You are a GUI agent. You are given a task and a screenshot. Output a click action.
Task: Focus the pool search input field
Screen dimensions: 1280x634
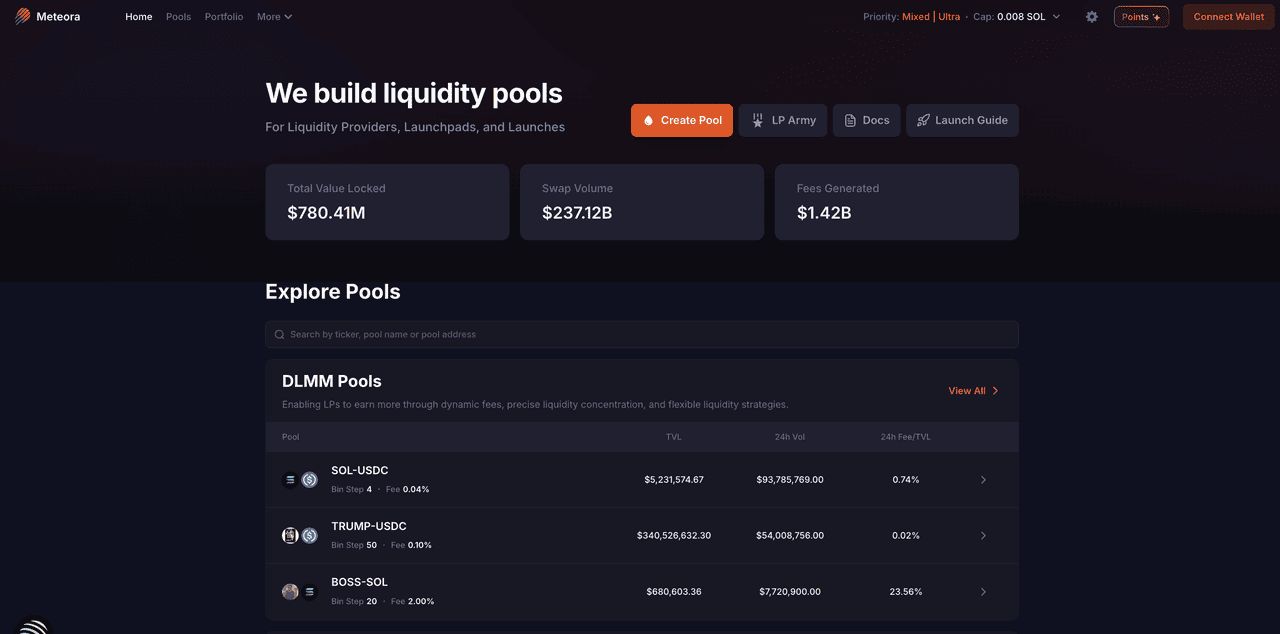point(650,335)
